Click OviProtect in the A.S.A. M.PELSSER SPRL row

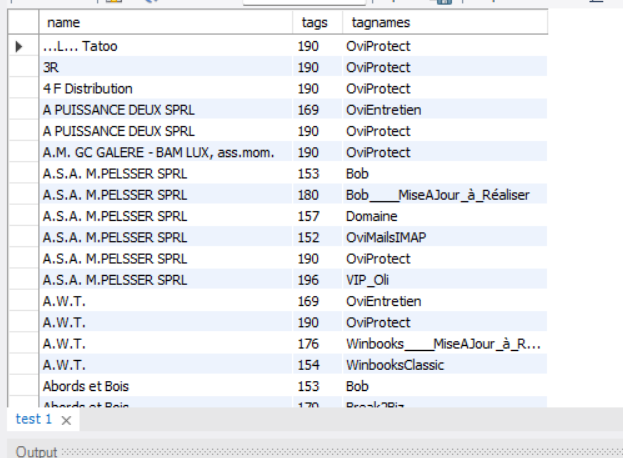(445, 259)
